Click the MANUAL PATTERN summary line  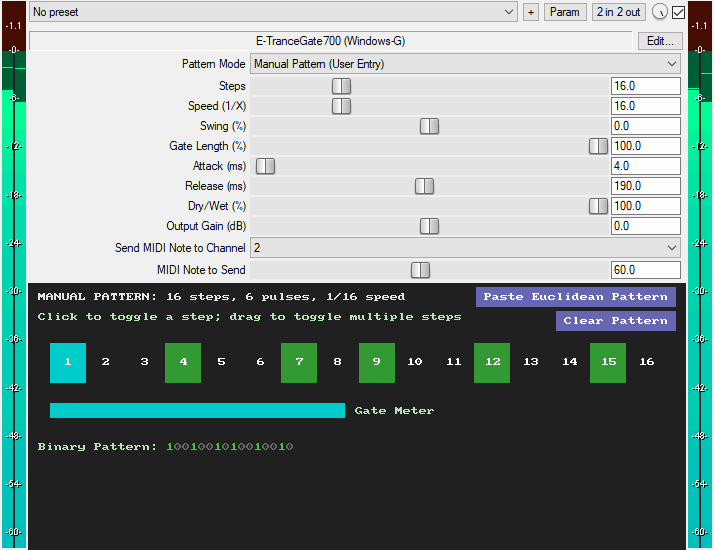[x=221, y=297]
